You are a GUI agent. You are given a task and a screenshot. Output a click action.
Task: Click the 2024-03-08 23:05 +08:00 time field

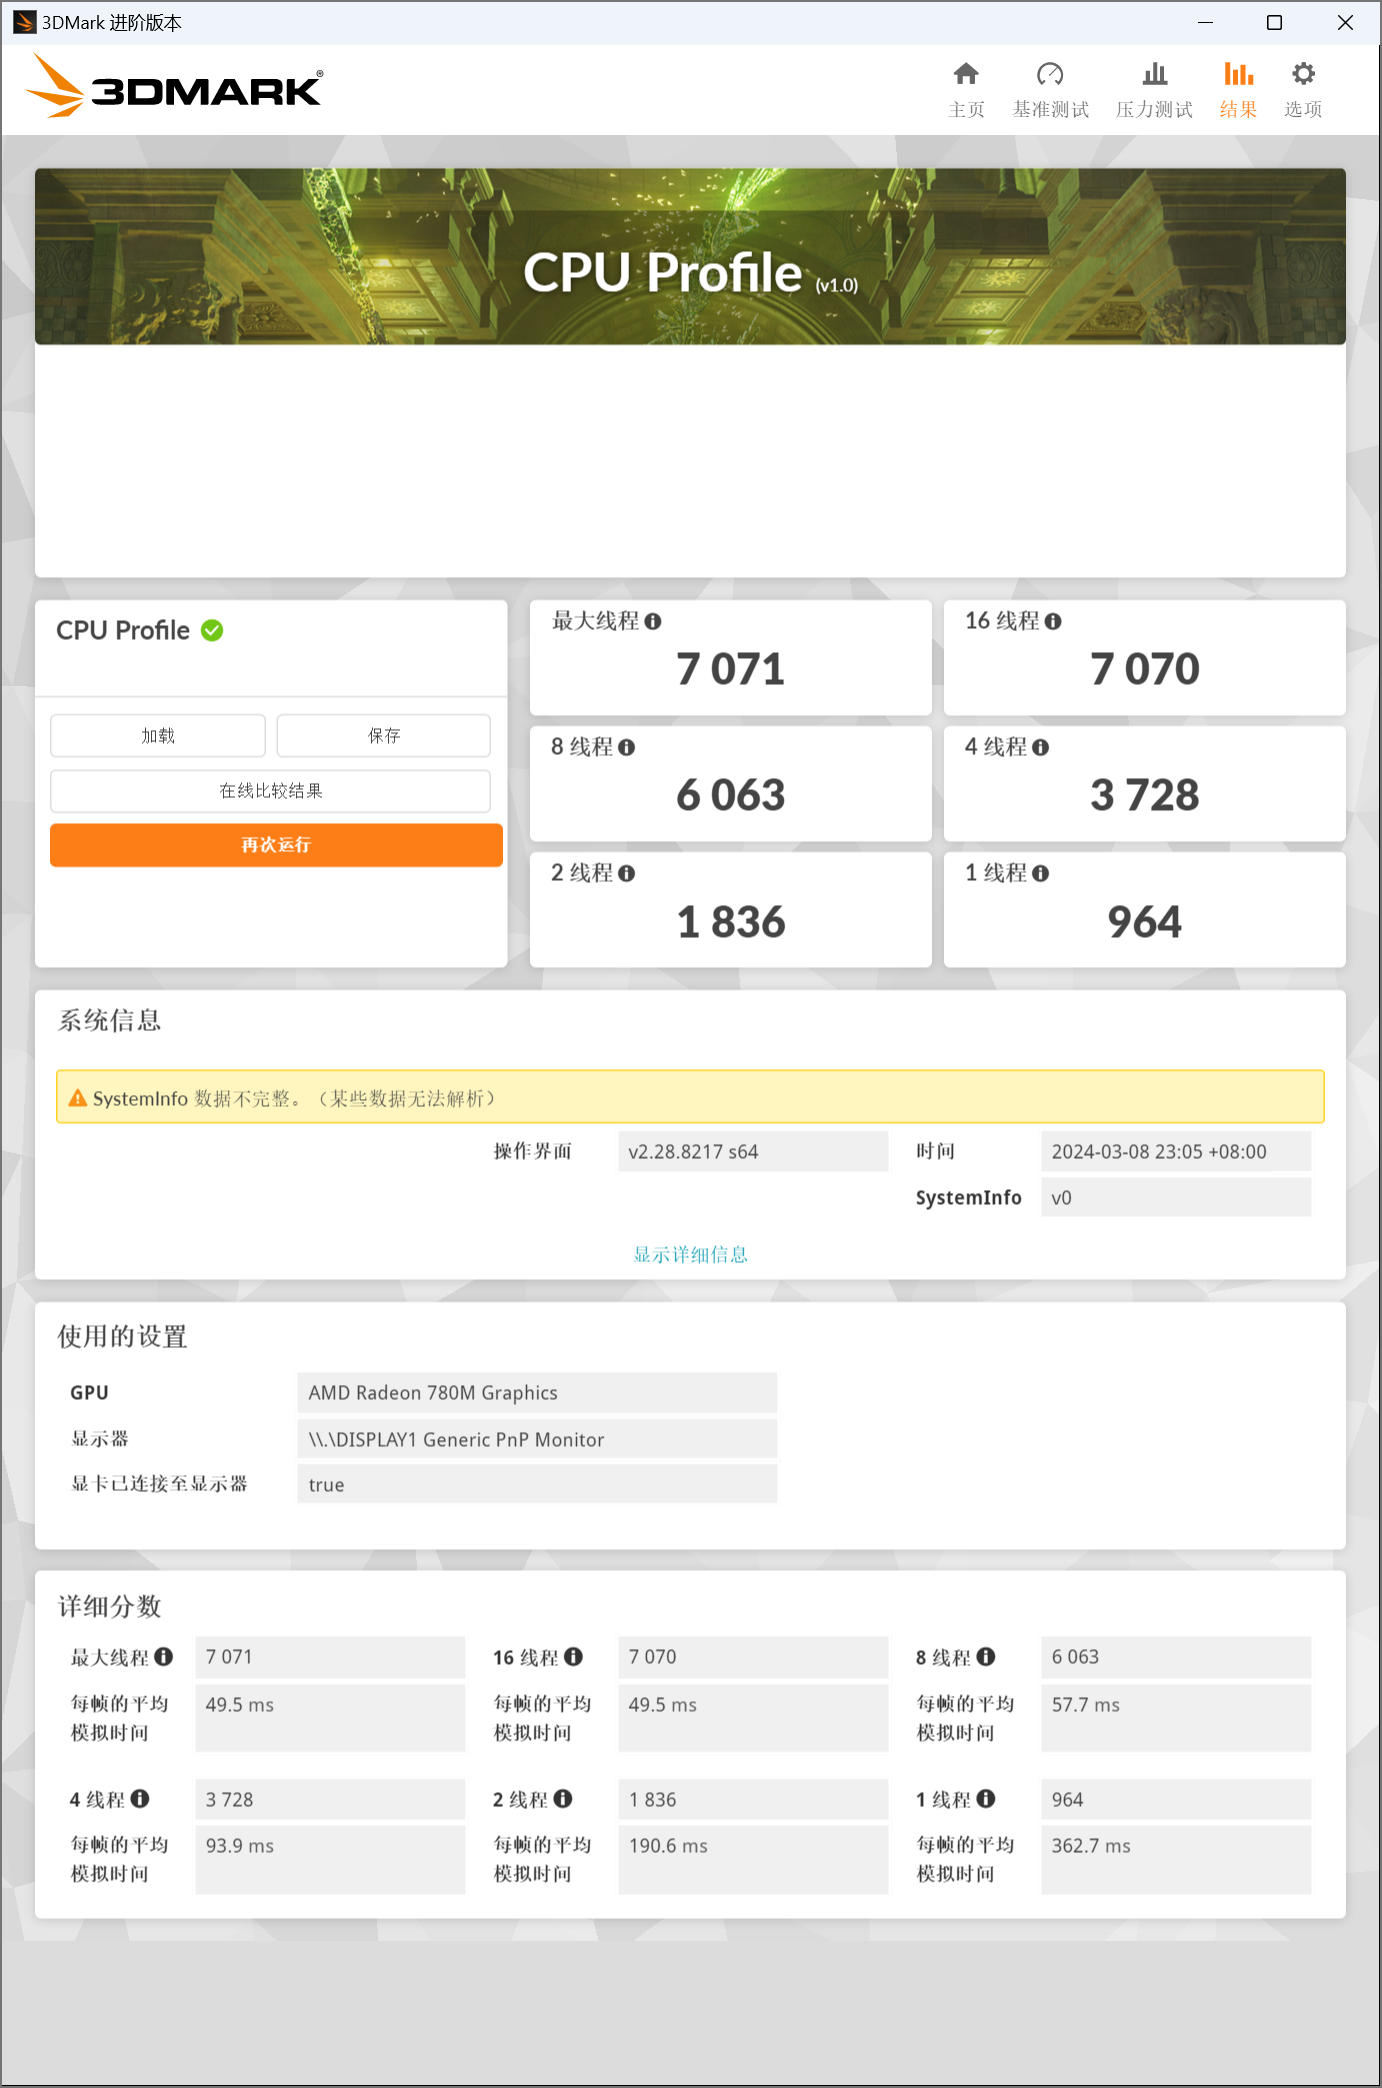coord(1176,1151)
